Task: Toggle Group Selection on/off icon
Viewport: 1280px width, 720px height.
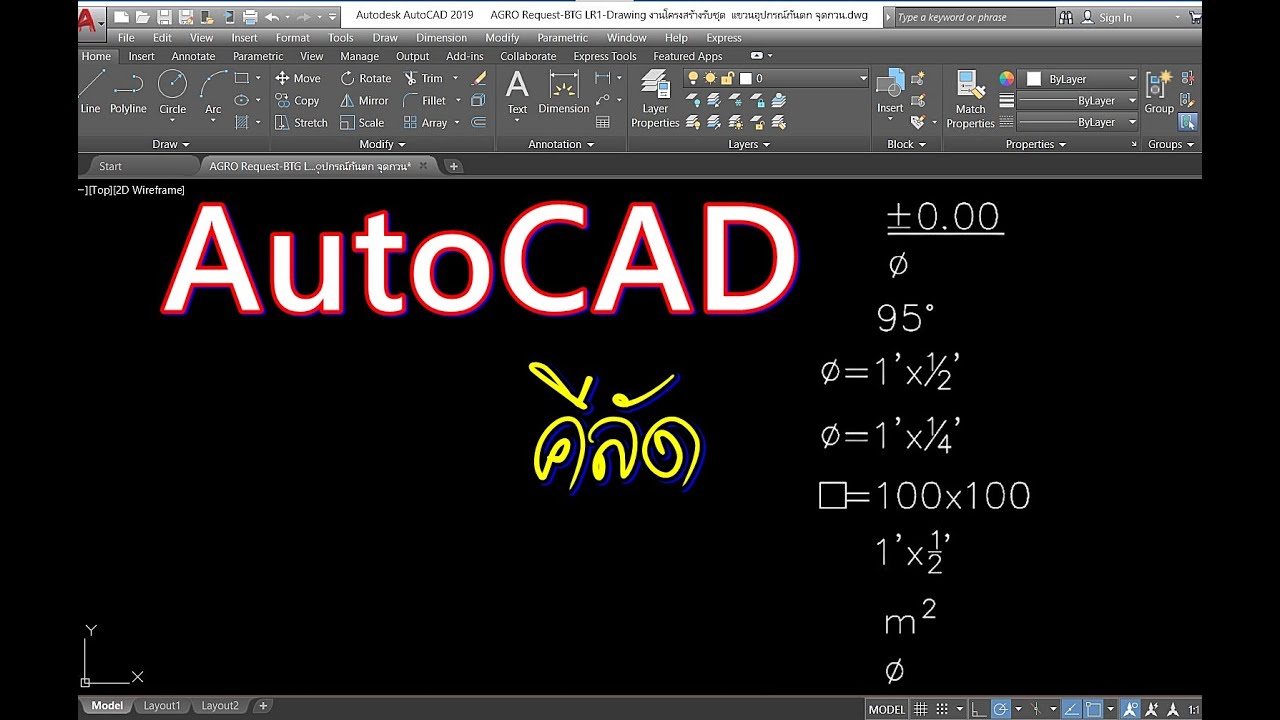Action: pos(1187,122)
